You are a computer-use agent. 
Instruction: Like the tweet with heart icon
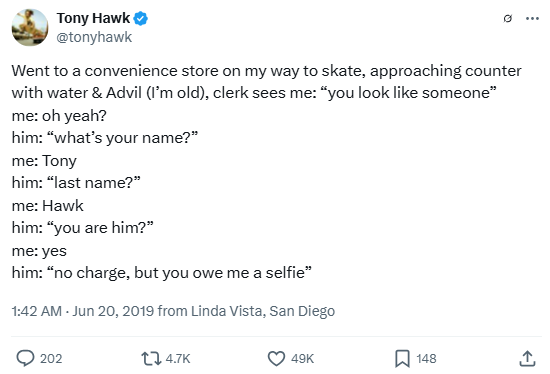click(276, 359)
